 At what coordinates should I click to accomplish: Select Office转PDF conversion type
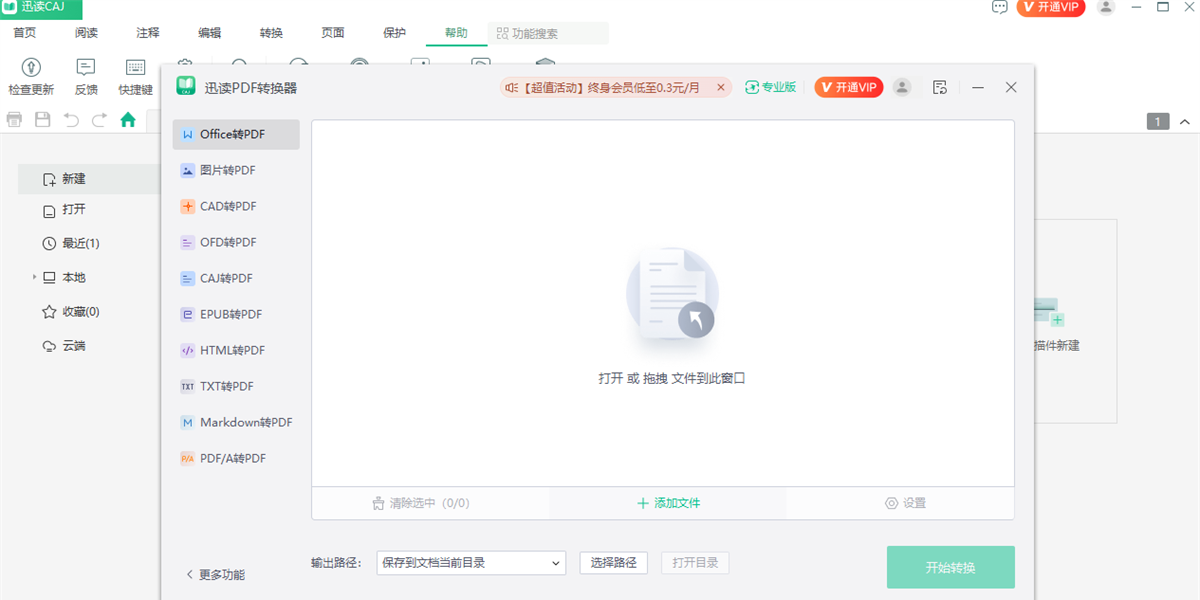[x=236, y=134]
